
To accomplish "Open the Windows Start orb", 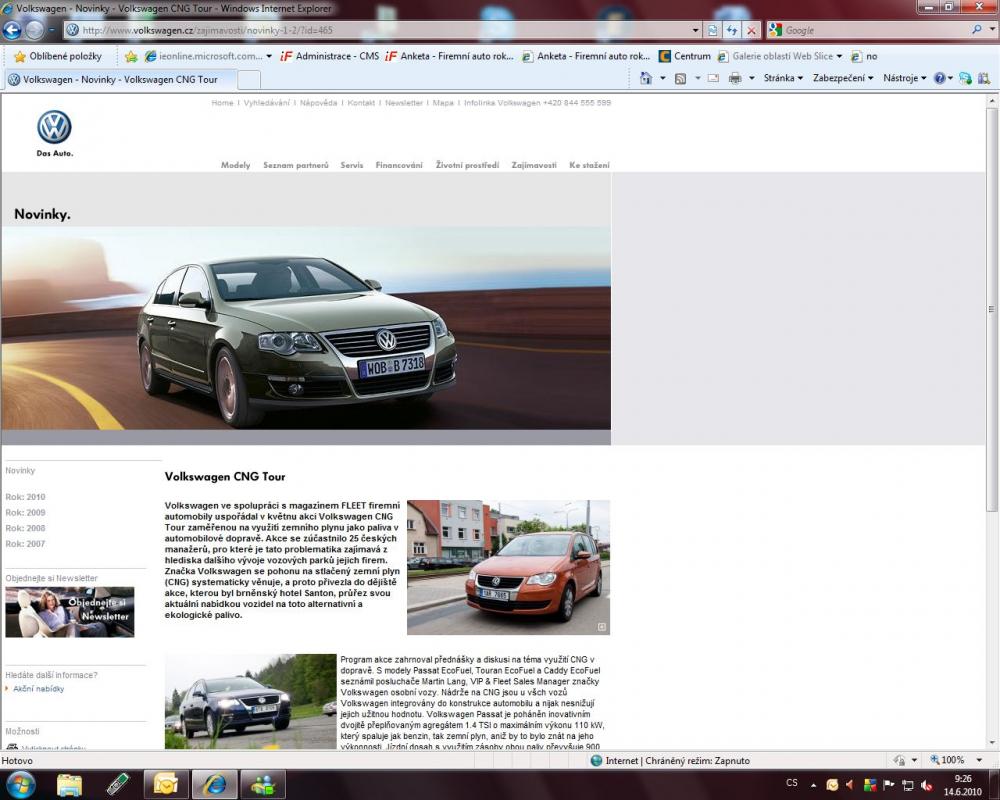I will click(20, 784).
